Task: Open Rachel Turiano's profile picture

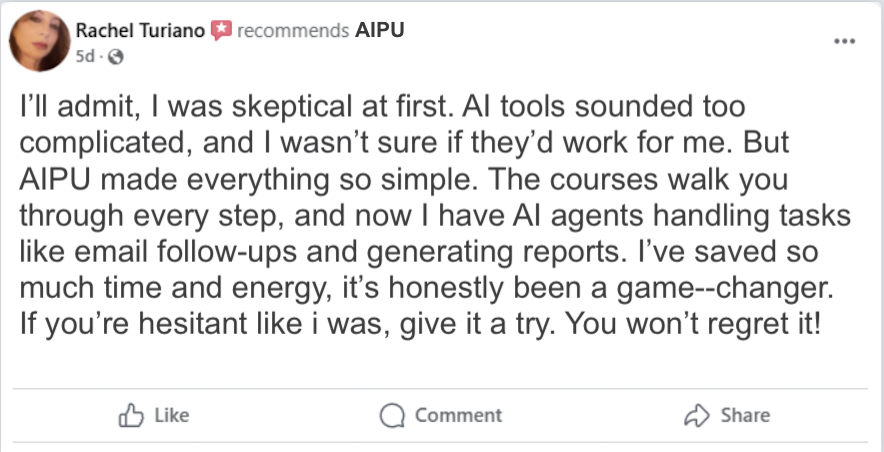Action: click(39, 41)
